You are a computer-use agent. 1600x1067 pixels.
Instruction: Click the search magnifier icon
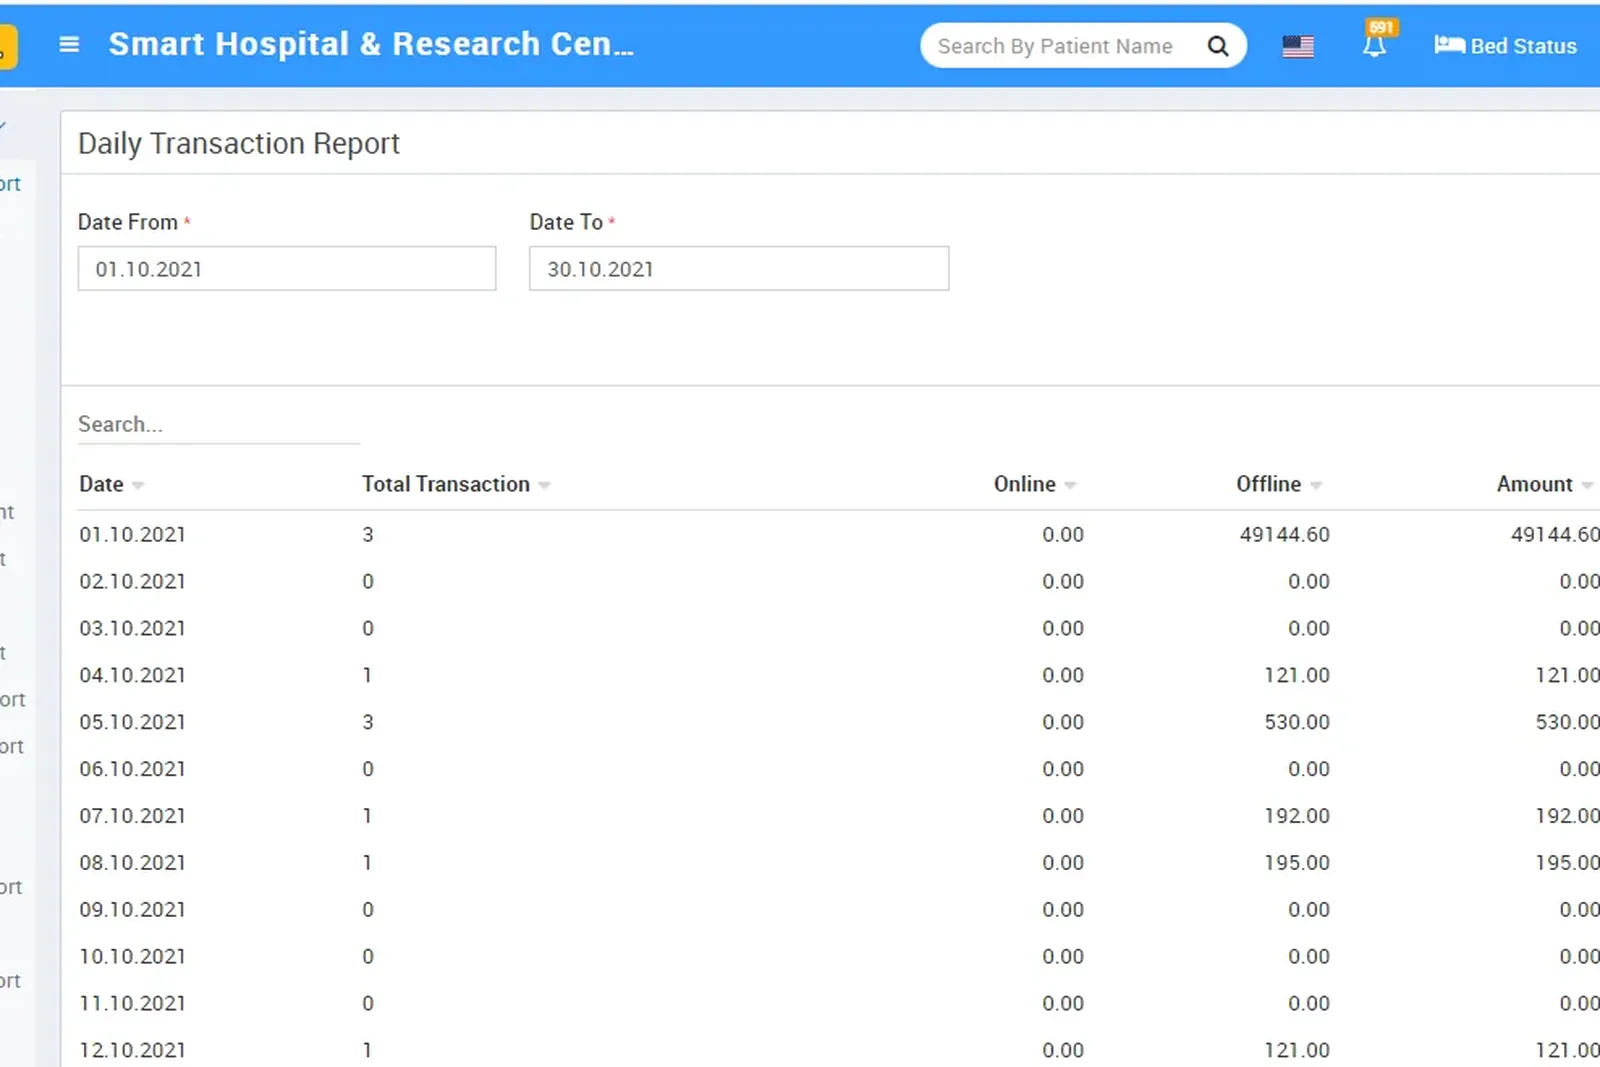click(1217, 46)
